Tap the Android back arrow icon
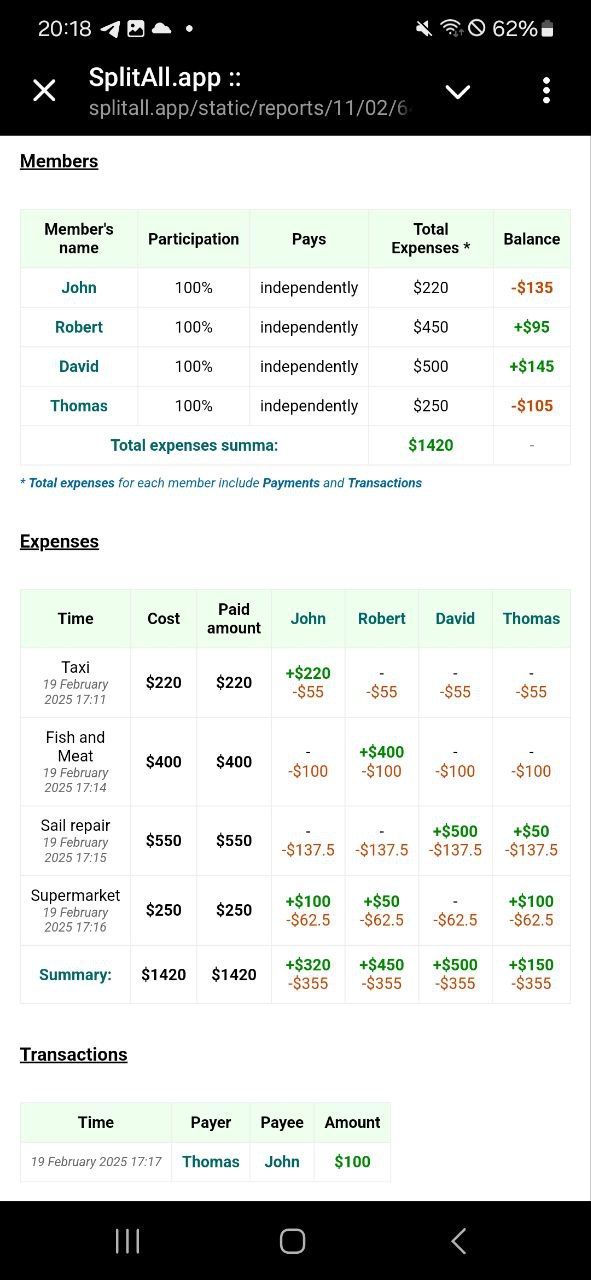The width and height of the screenshot is (591, 1280). [458, 1241]
